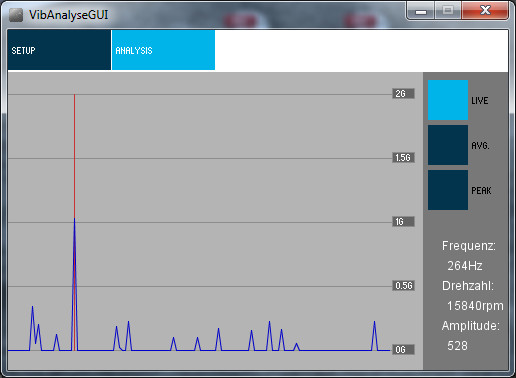Click the 264Hz frequency value
The image size is (516, 378).
click(x=465, y=266)
